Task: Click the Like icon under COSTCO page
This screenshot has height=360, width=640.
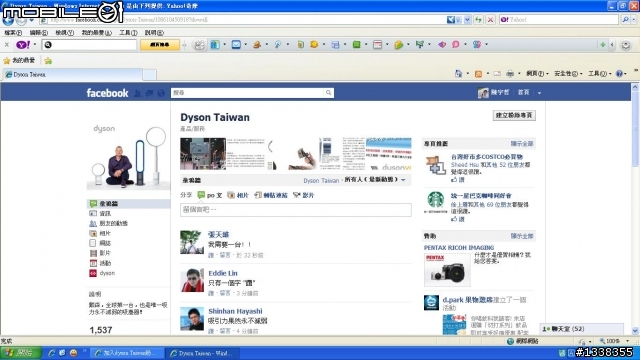Action: [x=454, y=180]
